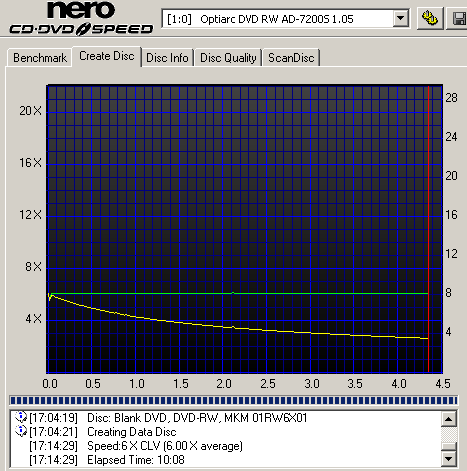The image size is (467, 471).
Task: Click the floppy disk save icon
Action: pyautogui.click(x=458, y=18)
